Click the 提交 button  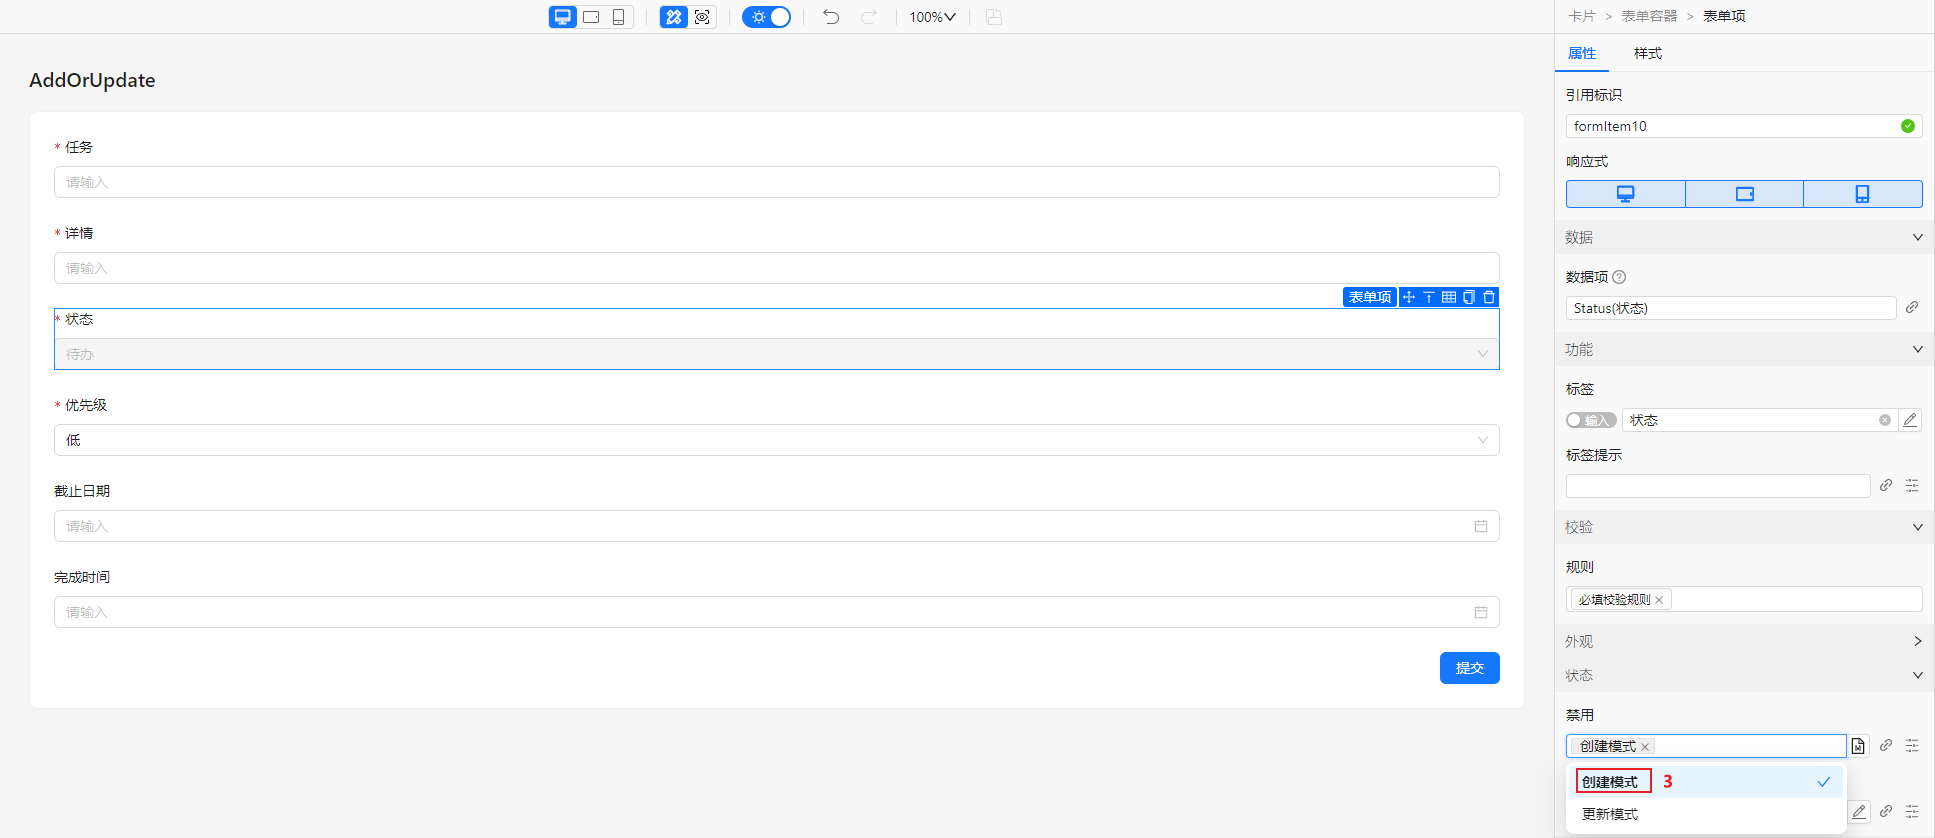(x=1469, y=668)
